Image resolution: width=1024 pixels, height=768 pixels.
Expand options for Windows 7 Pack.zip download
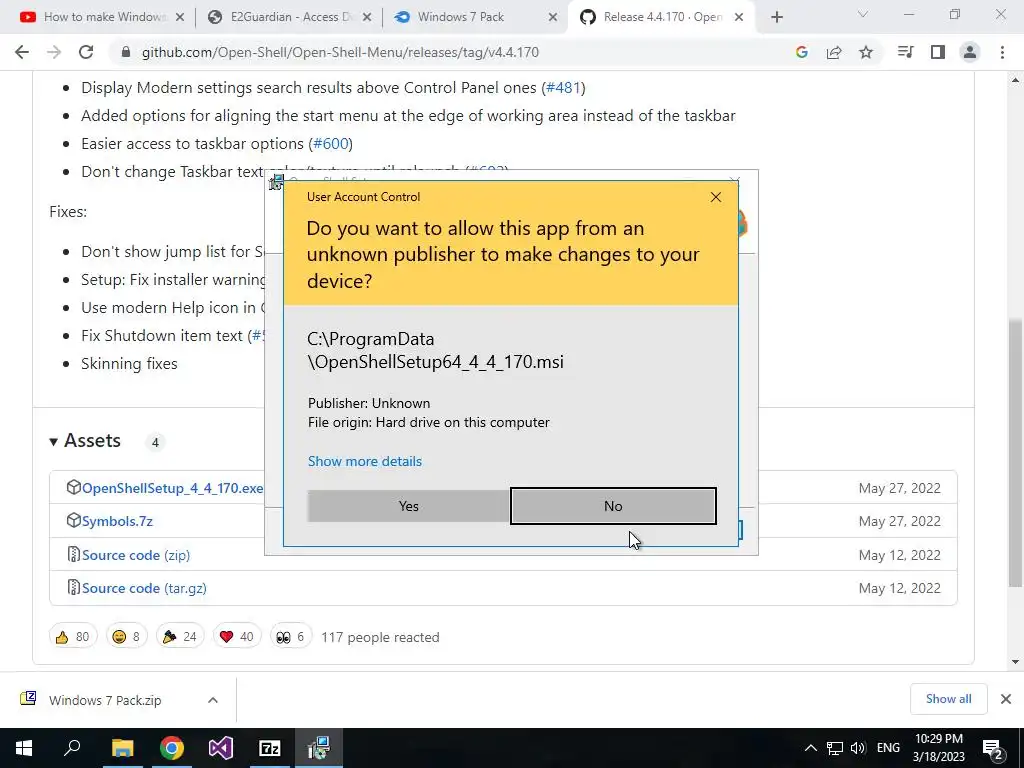pyautogui.click(x=212, y=700)
